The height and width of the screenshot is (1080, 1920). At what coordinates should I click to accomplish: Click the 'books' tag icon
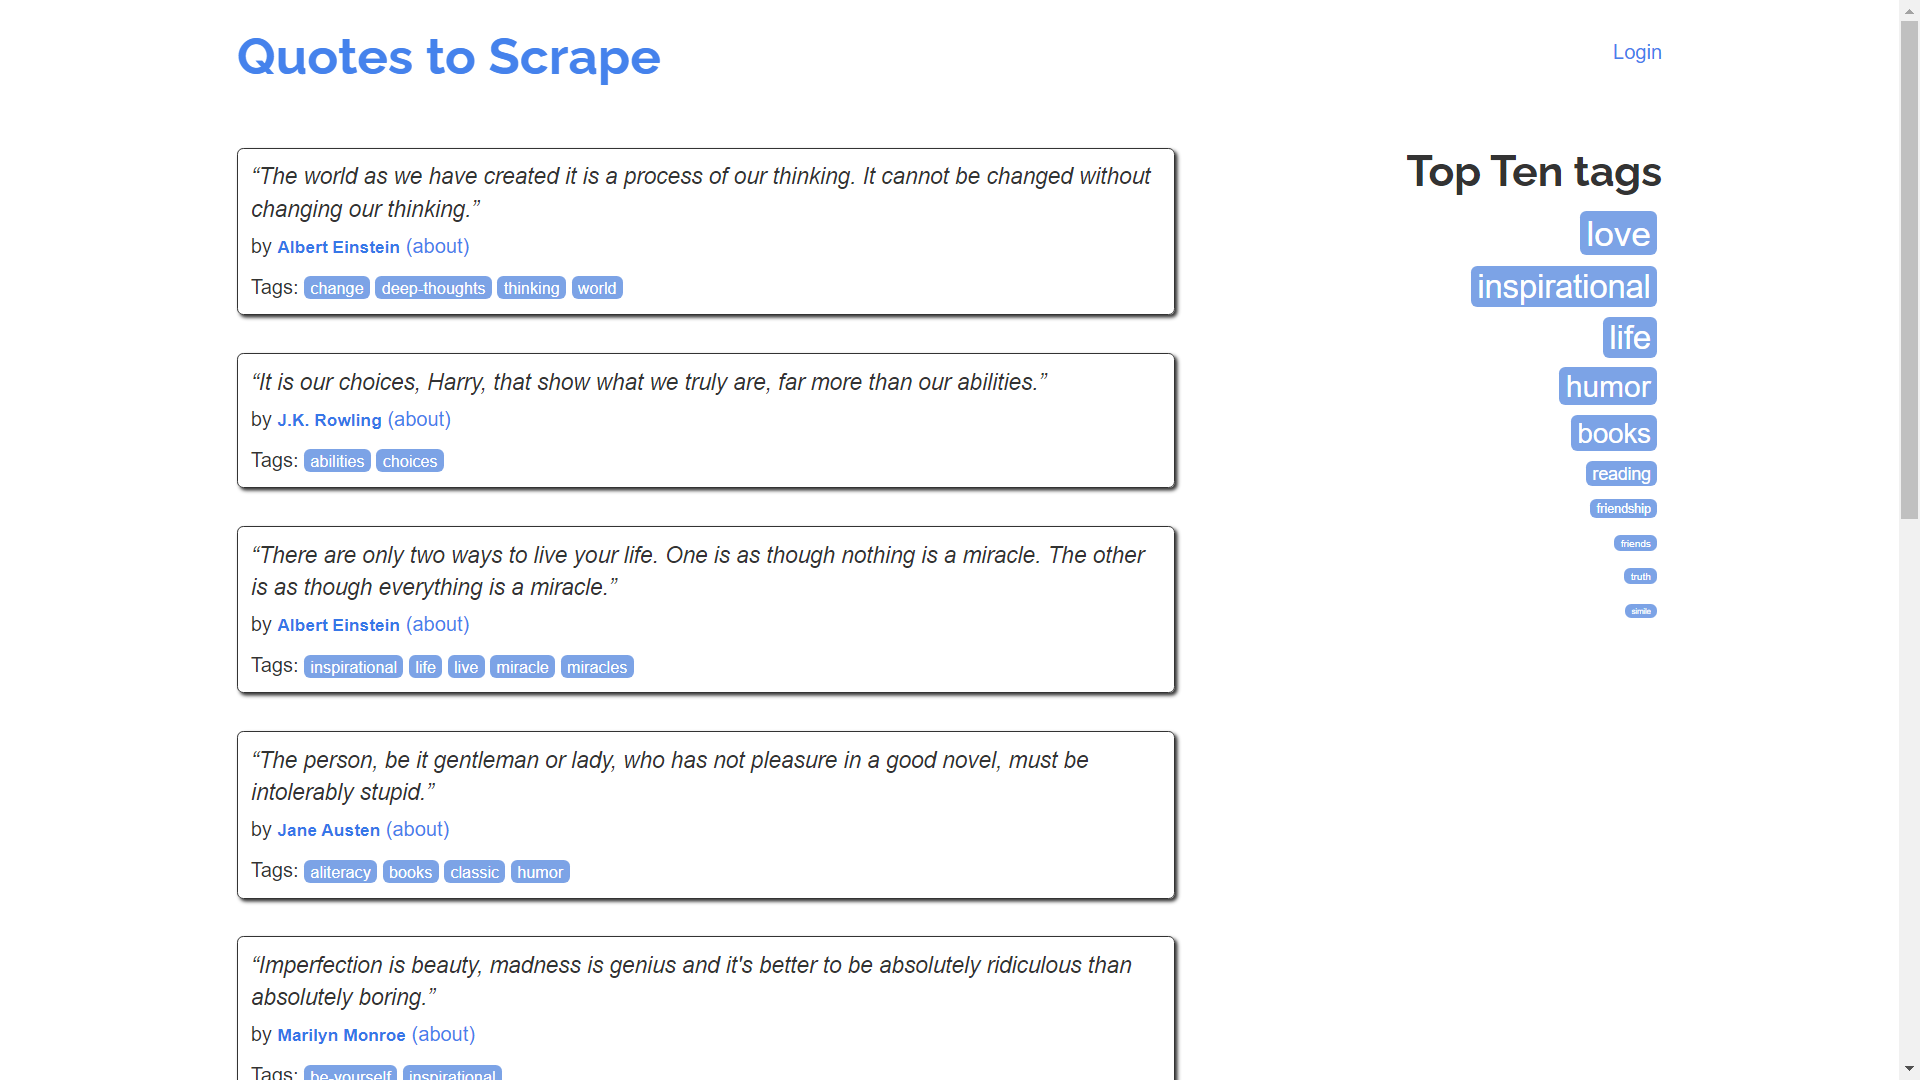coord(1613,433)
